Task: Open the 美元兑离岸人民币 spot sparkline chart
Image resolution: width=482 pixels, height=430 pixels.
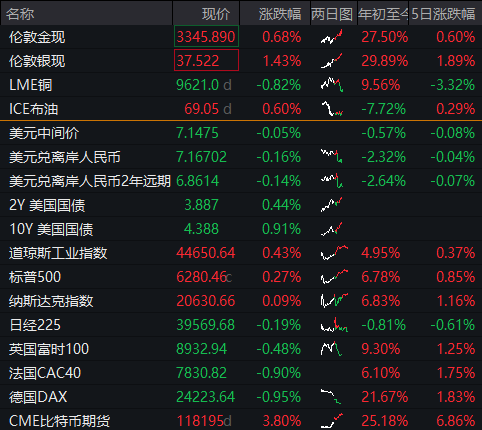Action: [x=331, y=156]
